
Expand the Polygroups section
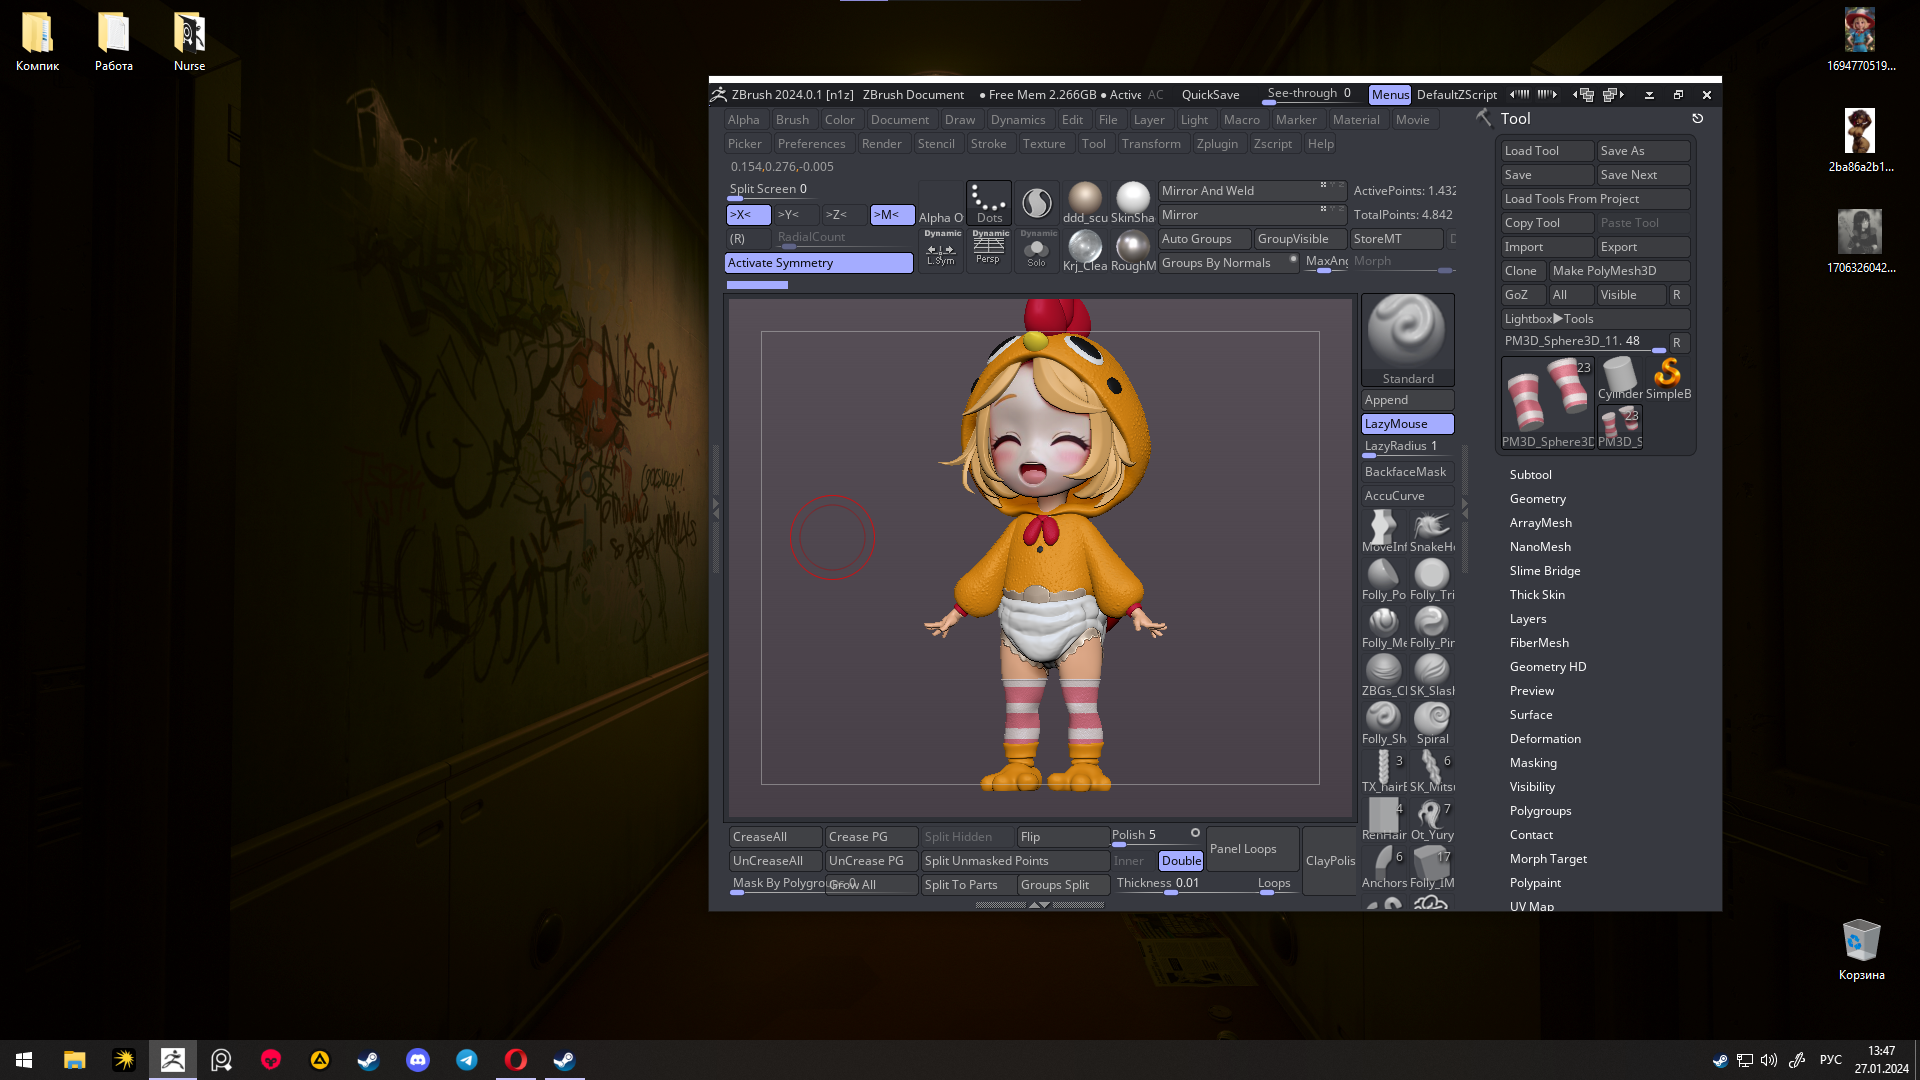coord(1540,811)
